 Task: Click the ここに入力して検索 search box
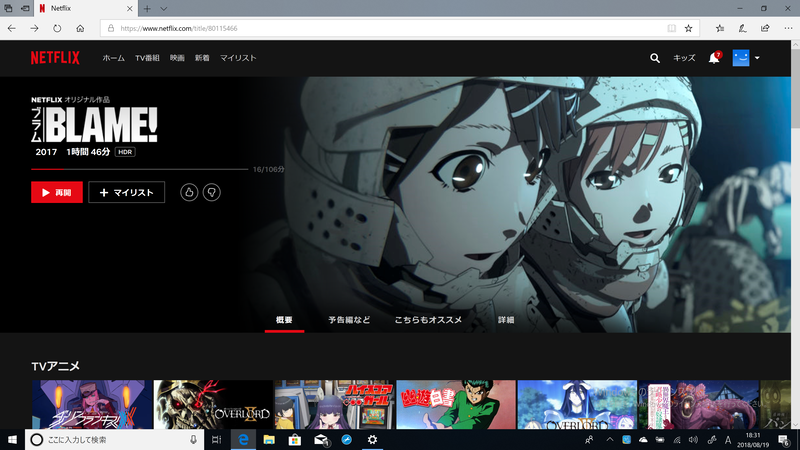(x=114, y=440)
